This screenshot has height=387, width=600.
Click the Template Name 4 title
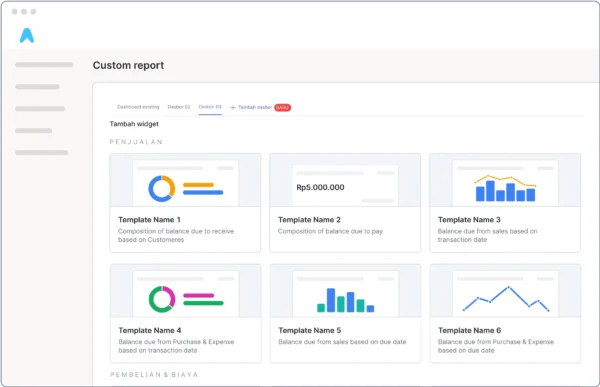click(x=150, y=330)
